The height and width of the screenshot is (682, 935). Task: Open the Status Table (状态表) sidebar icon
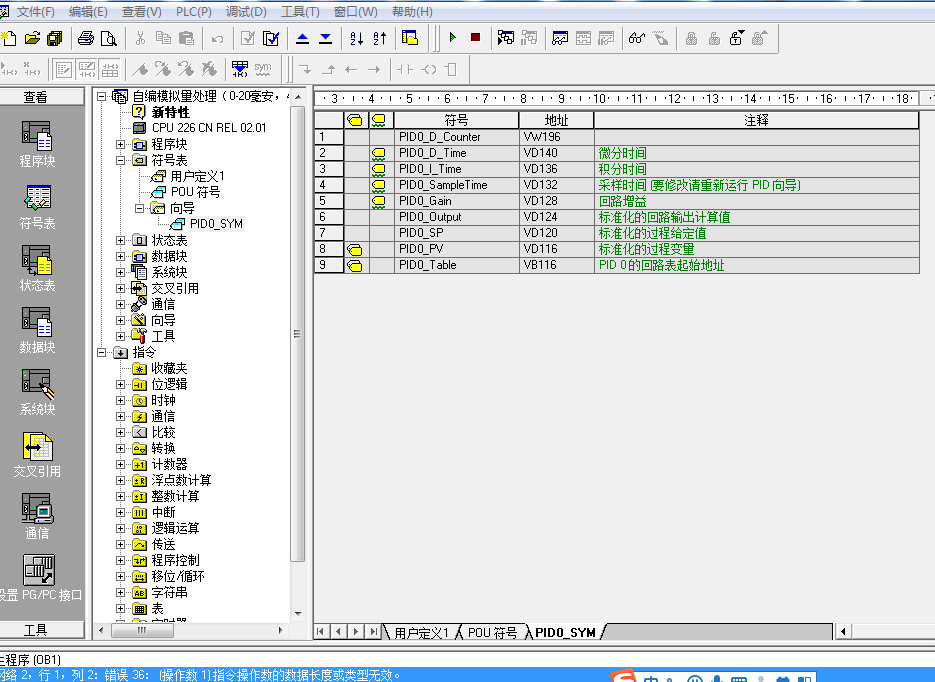[37, 267]
